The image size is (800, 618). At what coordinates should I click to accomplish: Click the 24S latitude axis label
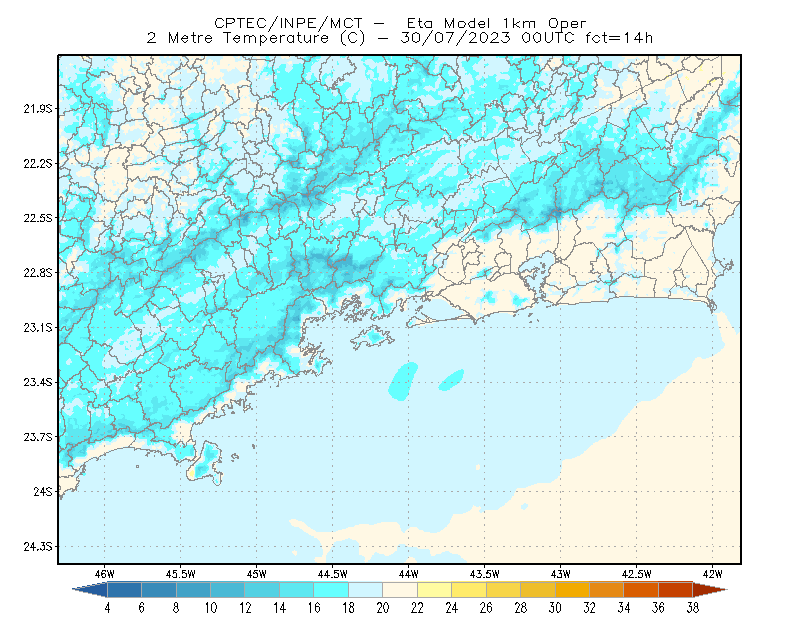point(43,491)
